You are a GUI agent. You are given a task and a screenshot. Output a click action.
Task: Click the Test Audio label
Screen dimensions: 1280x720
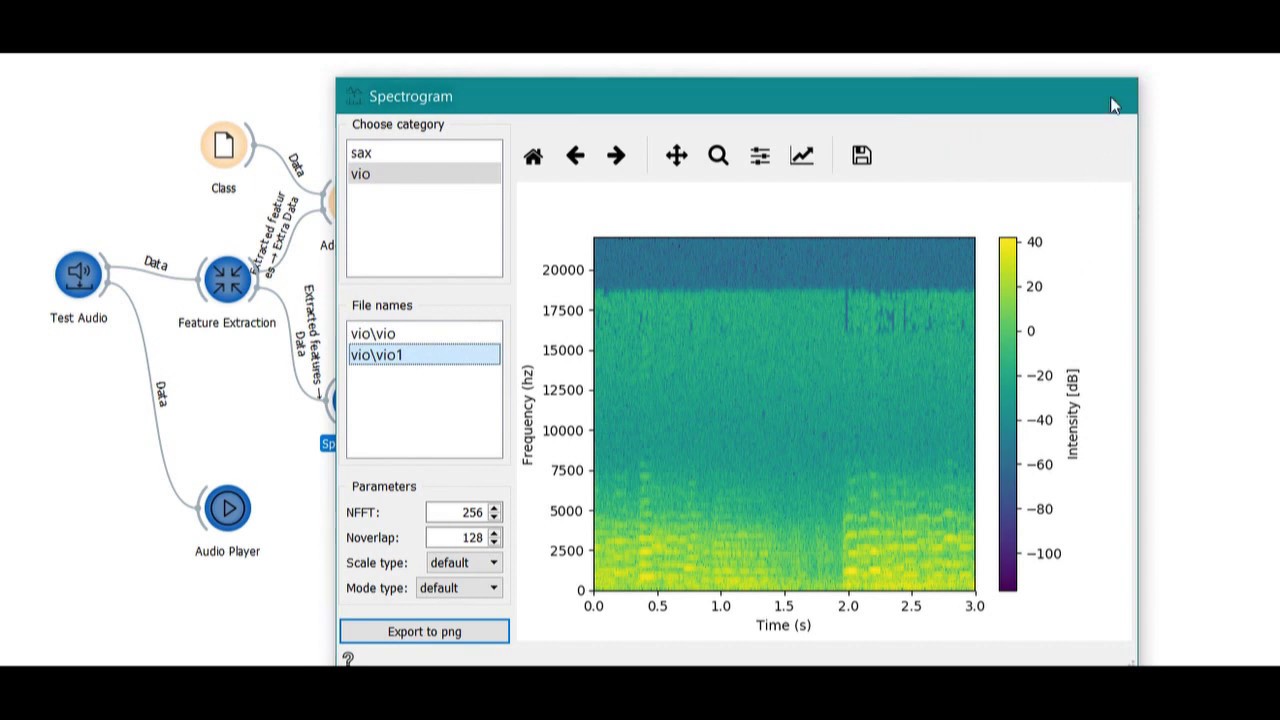point(79,318)
